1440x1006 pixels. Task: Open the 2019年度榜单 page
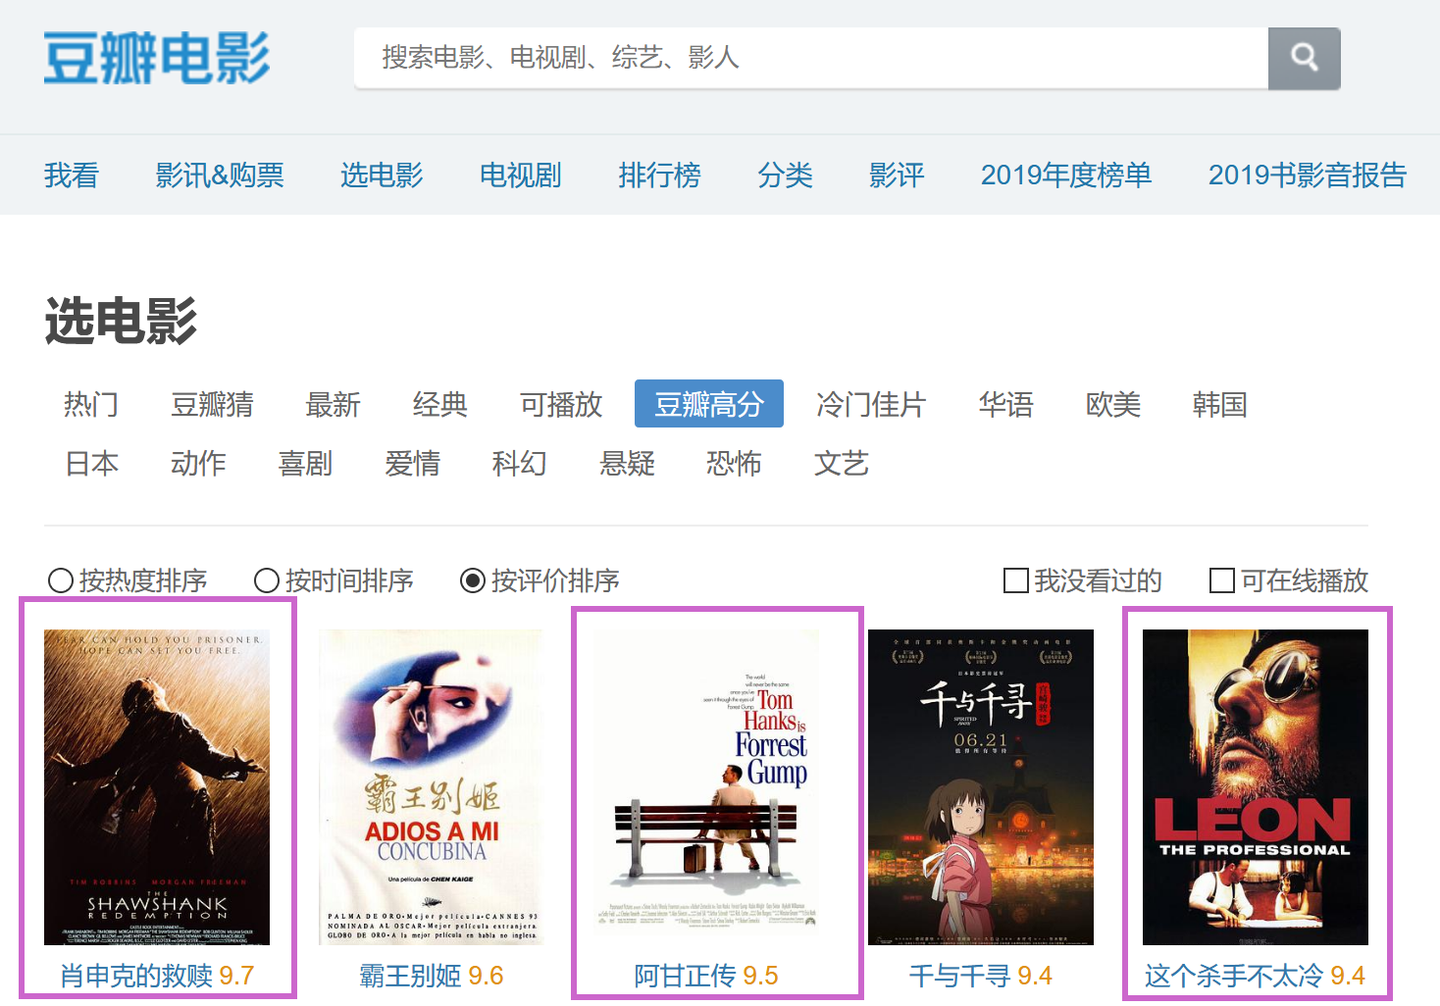[x=1066, y=175]
